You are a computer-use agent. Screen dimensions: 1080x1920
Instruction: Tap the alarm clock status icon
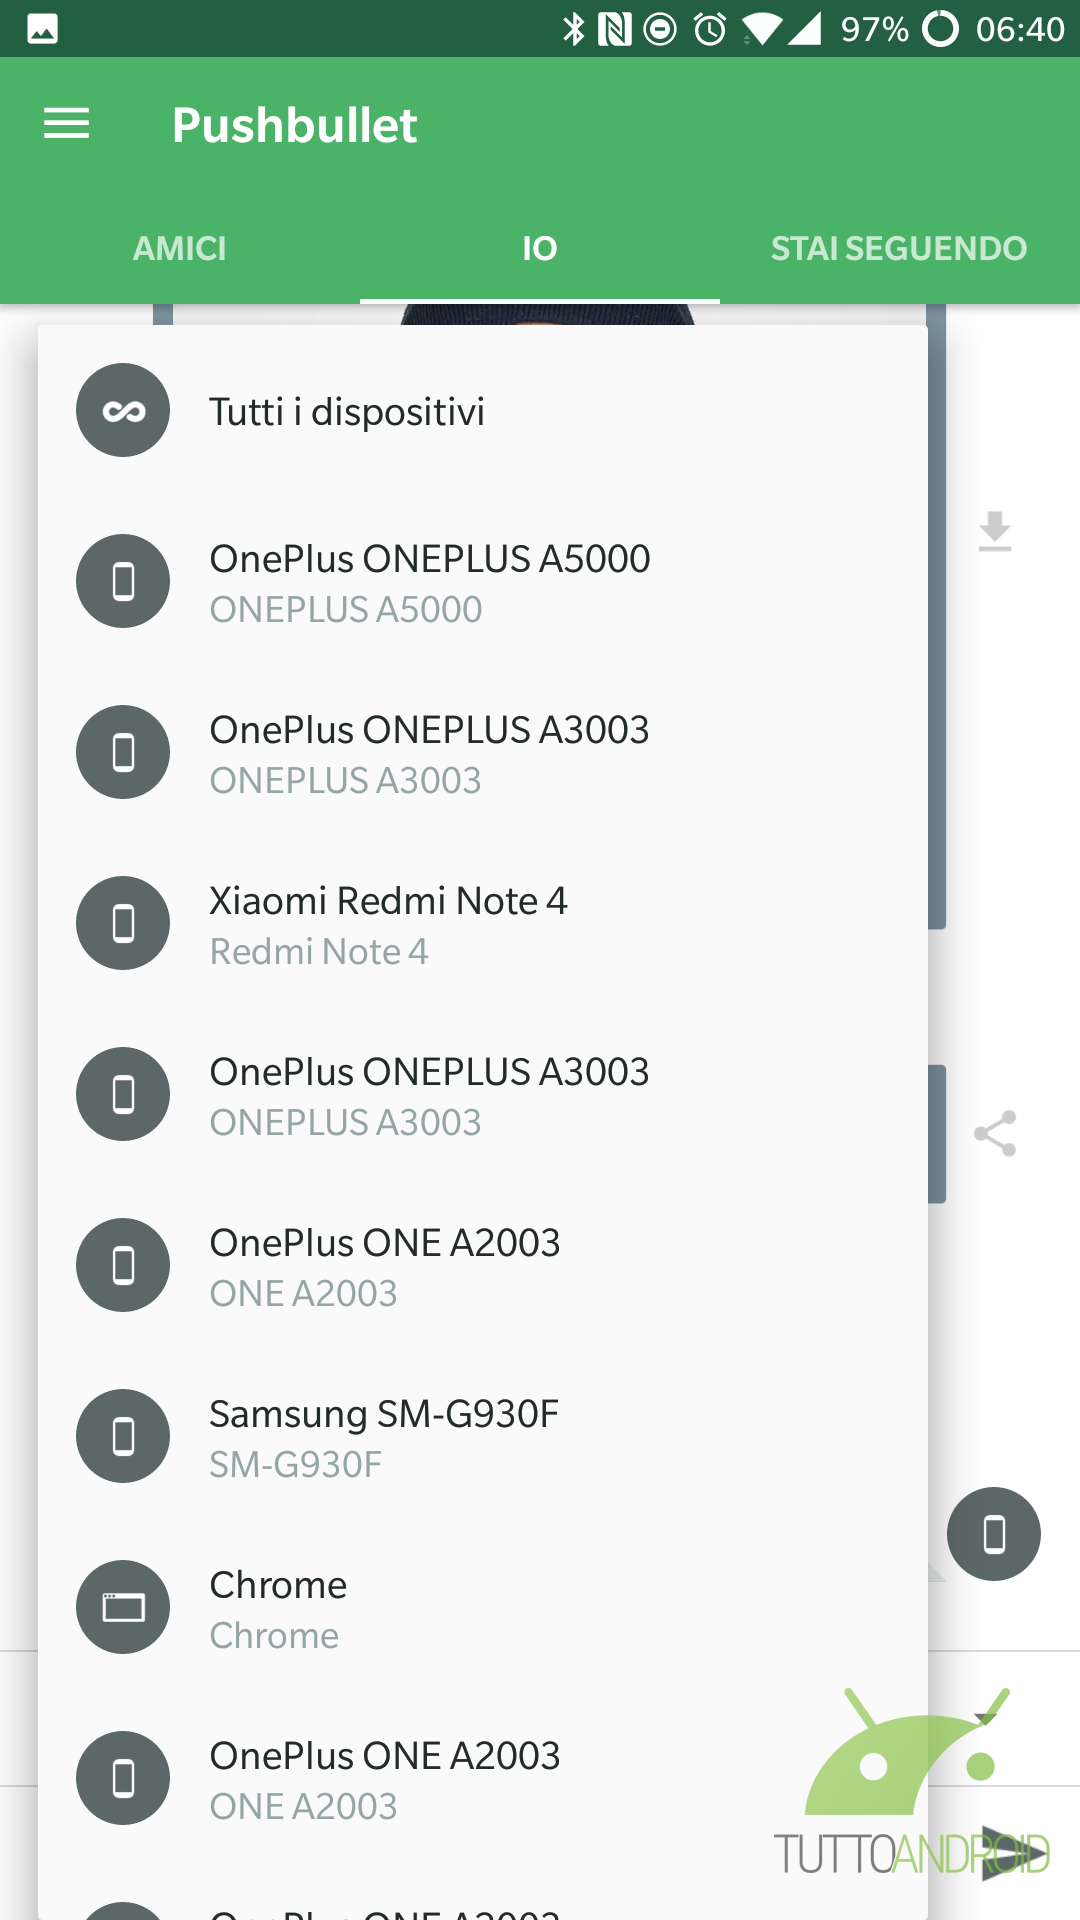(x=710, y=29)
